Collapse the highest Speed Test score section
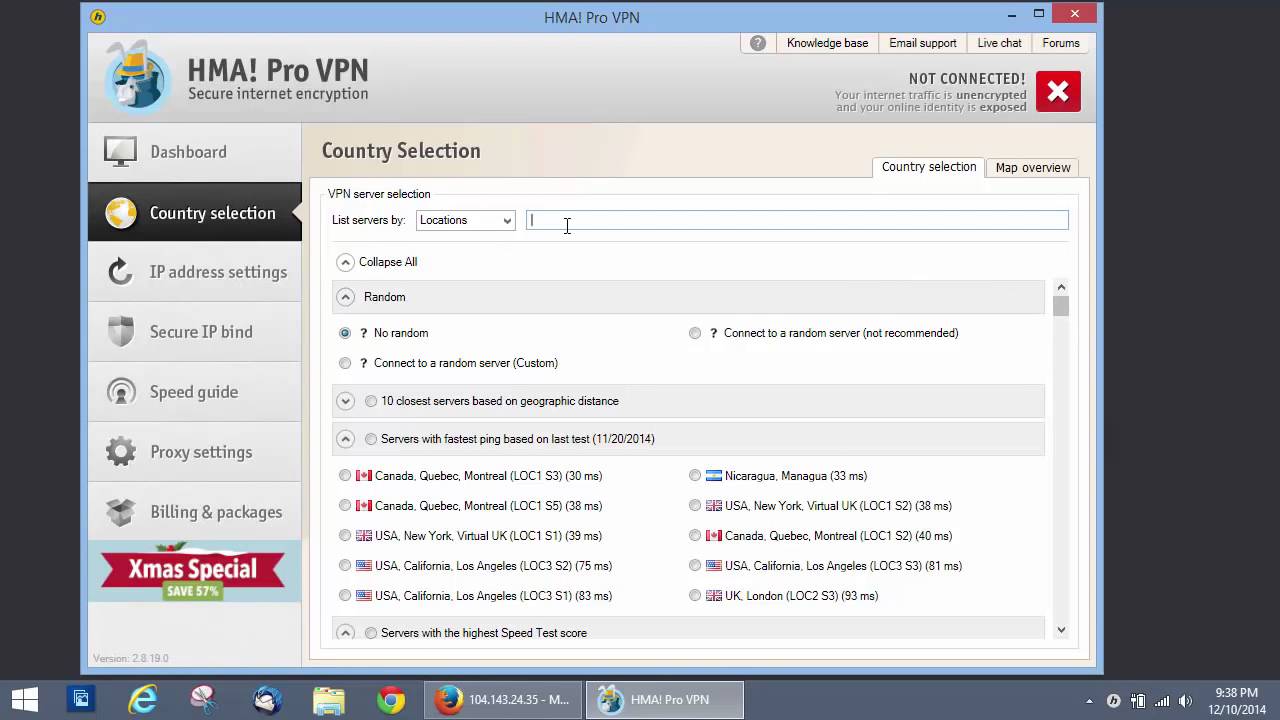 [x=346, y=633]
